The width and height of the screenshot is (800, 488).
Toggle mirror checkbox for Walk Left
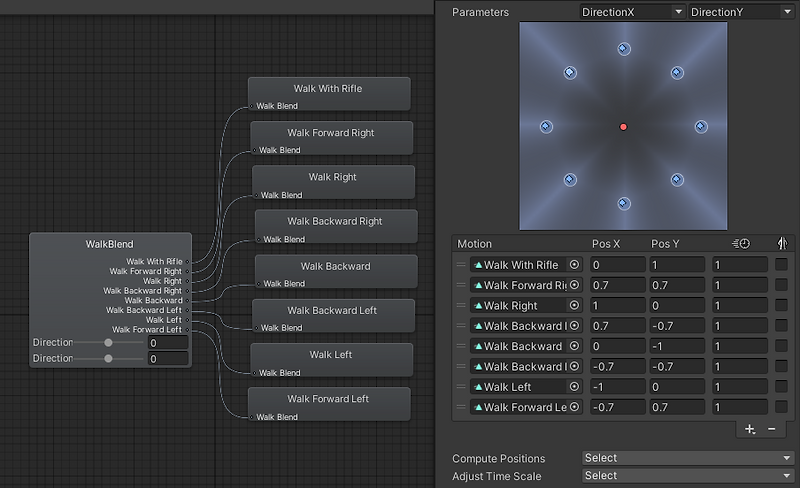tap(781, 386)
